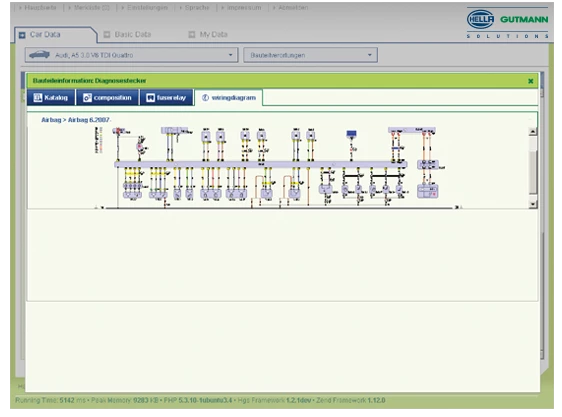Viewport: 562px width, 417px height.
Task: Expand the Bauteilverortungen dropdown
Action: [310, 55]
